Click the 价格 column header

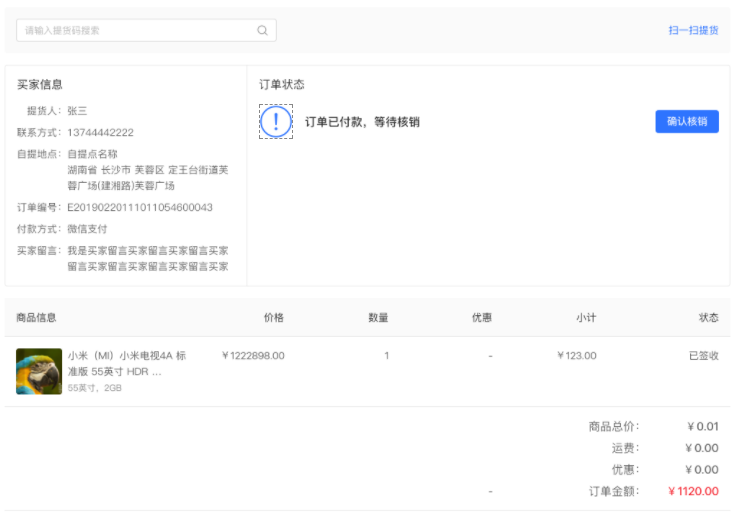[x=273, y=318]
